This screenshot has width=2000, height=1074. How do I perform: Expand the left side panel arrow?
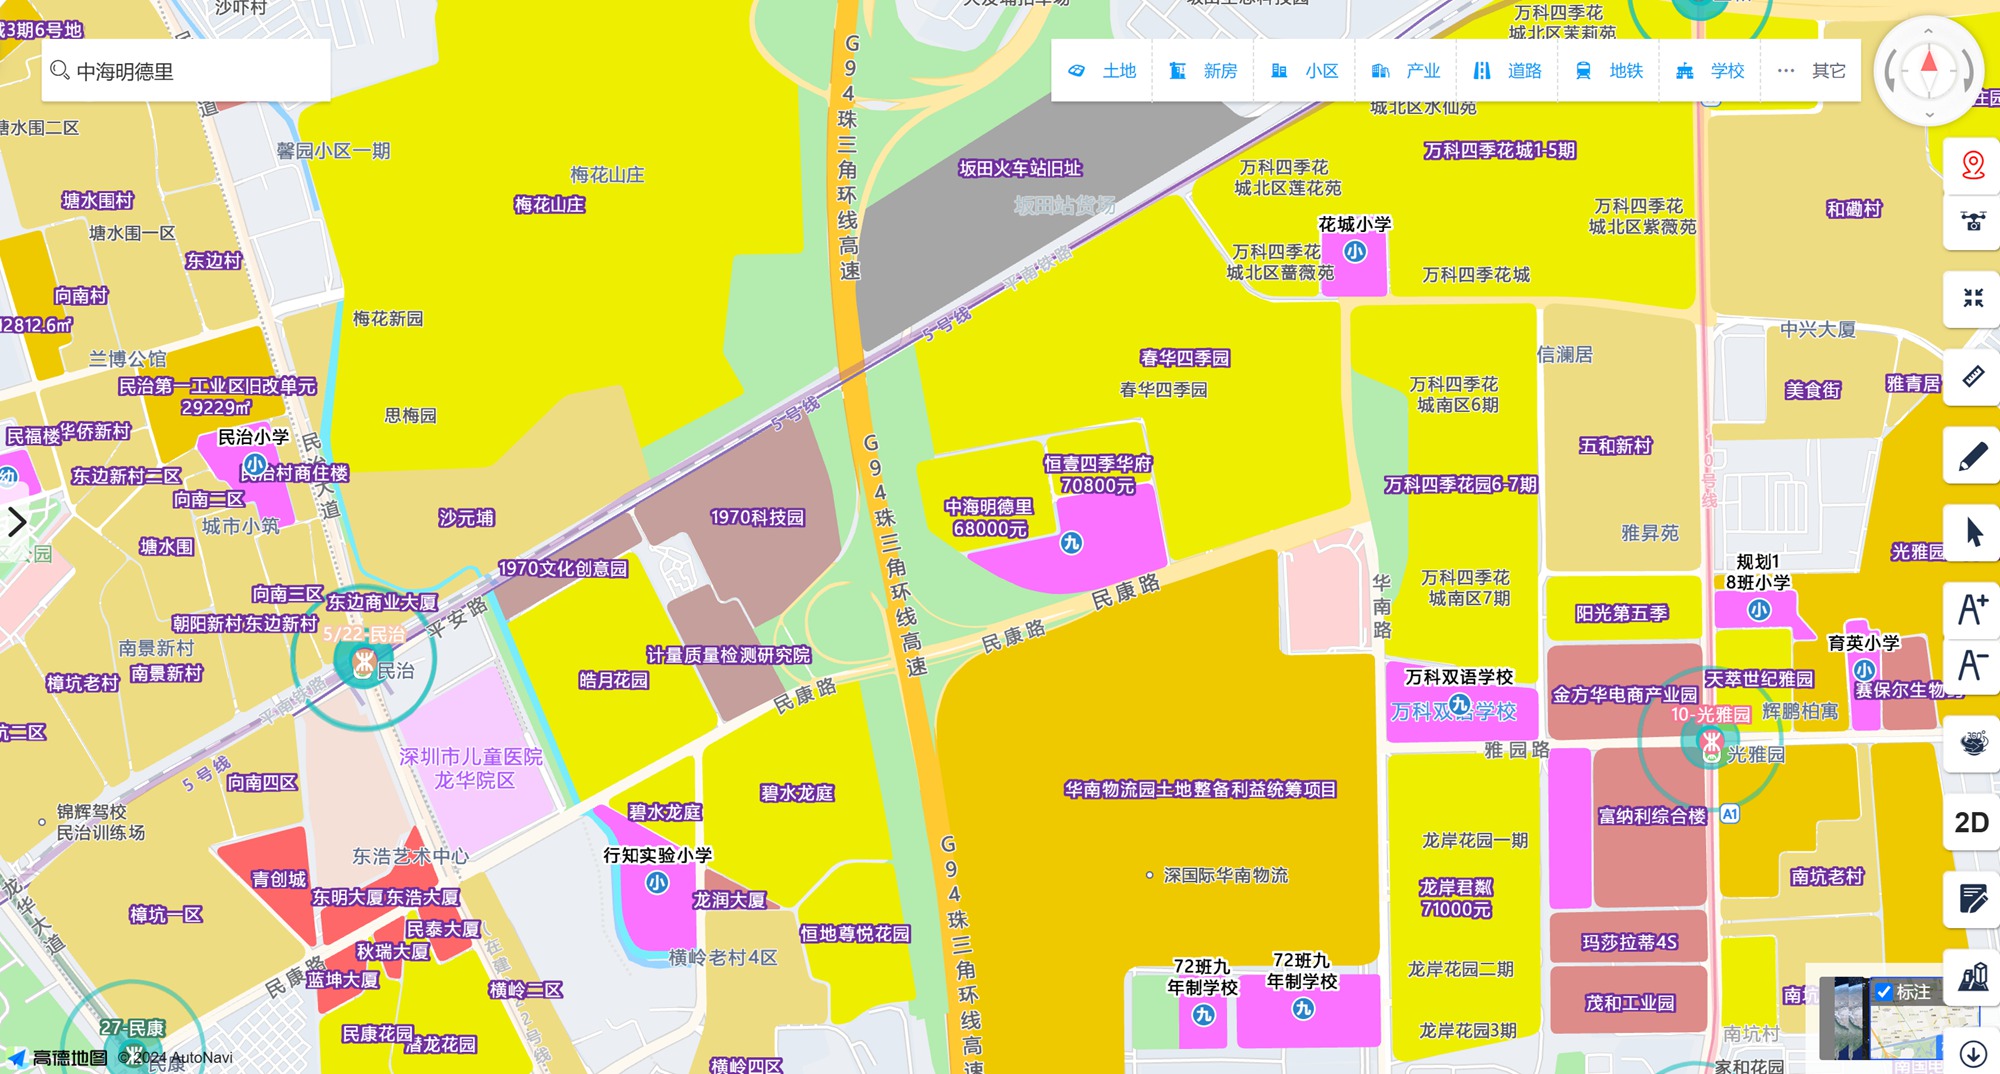tap(17, 522)
